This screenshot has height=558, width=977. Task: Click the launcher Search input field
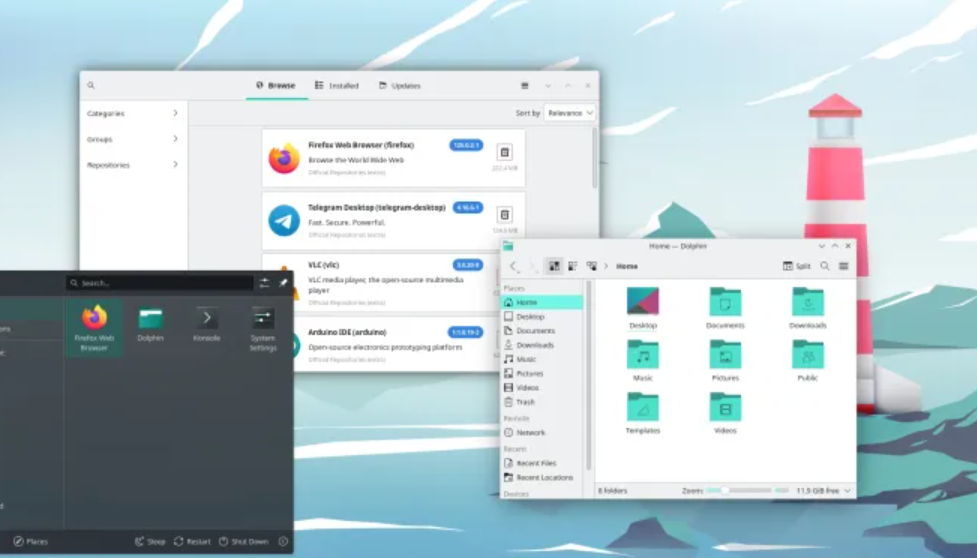(x=160, y=283)
